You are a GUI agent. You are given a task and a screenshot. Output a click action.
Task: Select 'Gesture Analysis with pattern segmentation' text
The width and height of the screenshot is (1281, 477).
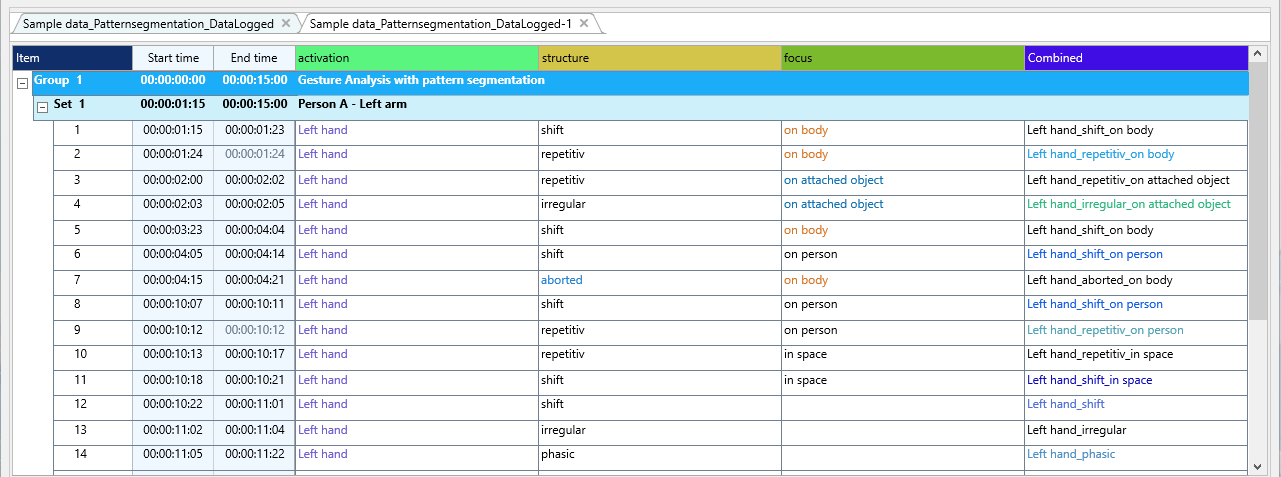coord(421,80)
